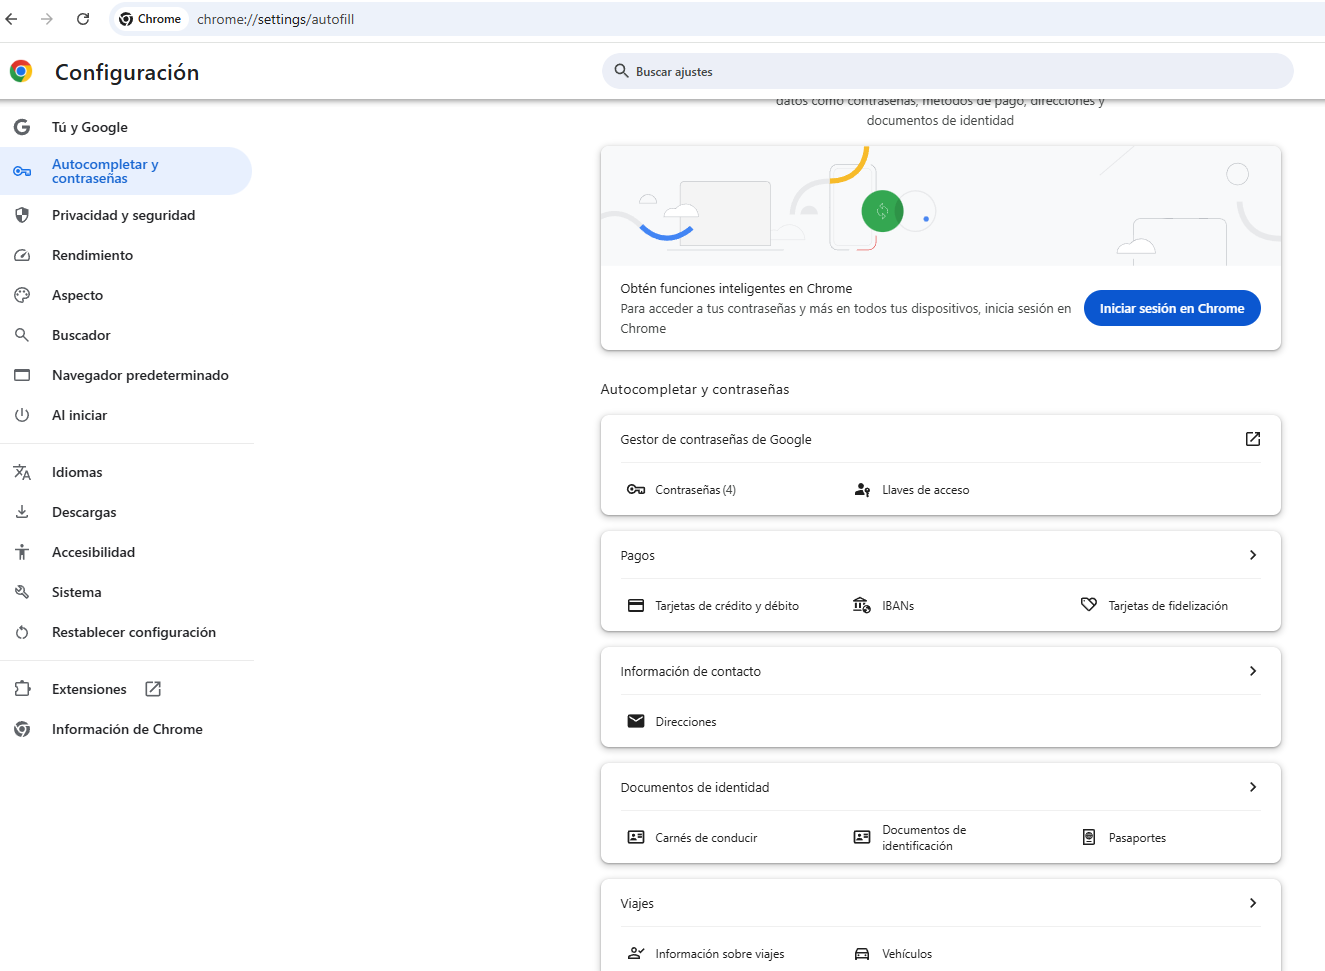Click the car icon beside Vehículos
The image size is (1325, 971).
point(862,953)
